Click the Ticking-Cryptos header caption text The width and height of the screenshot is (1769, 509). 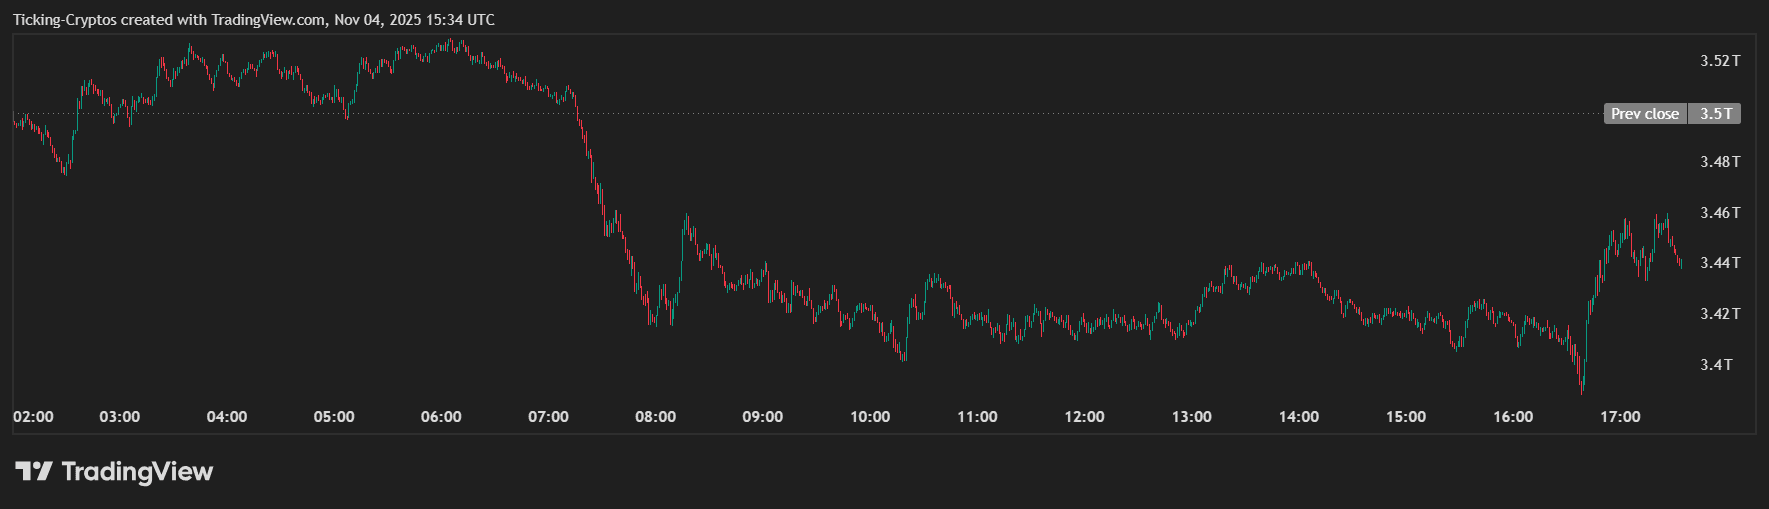tap(254, 20)
